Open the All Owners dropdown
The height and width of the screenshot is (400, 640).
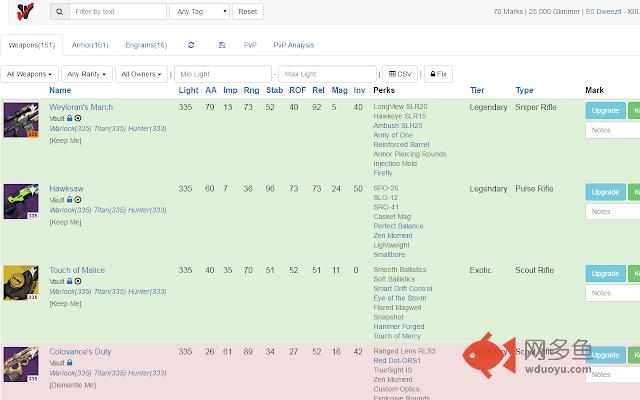coord(141,74)
